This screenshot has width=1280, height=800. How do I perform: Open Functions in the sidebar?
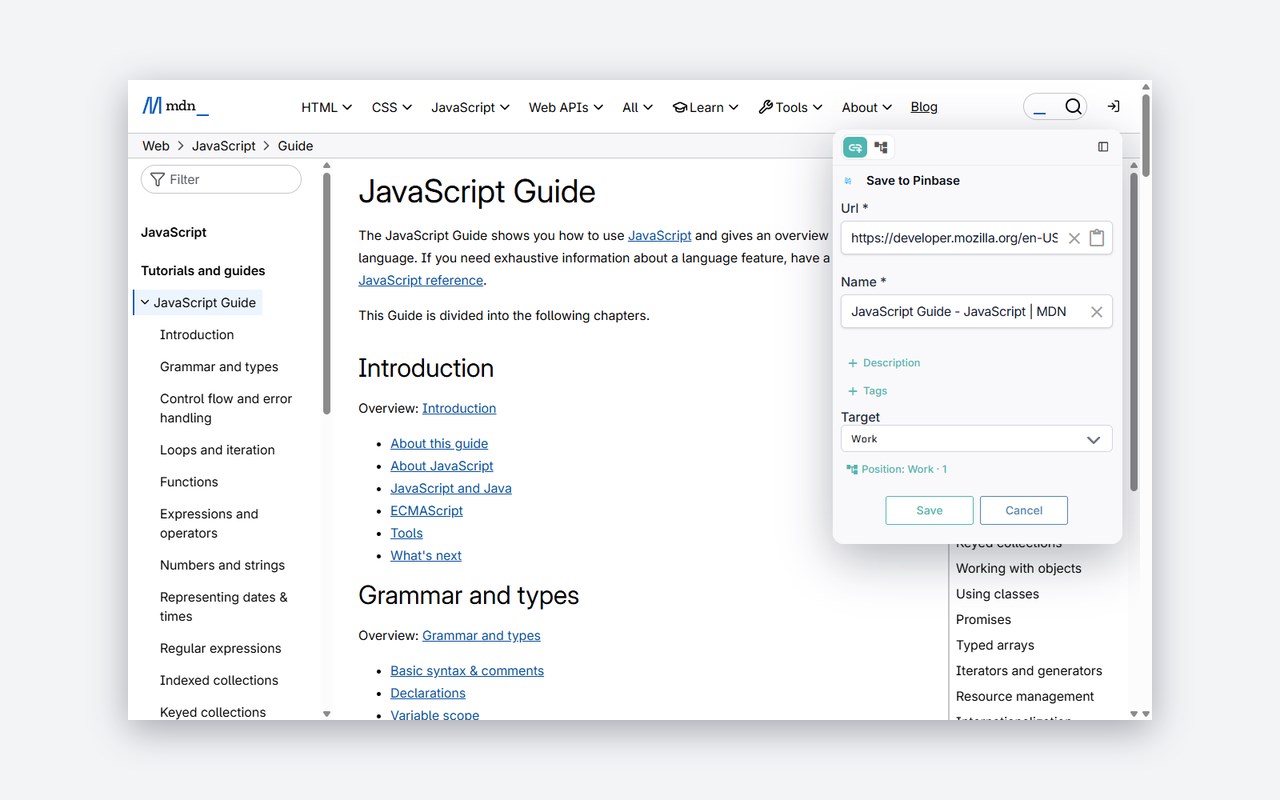[189, 482]
